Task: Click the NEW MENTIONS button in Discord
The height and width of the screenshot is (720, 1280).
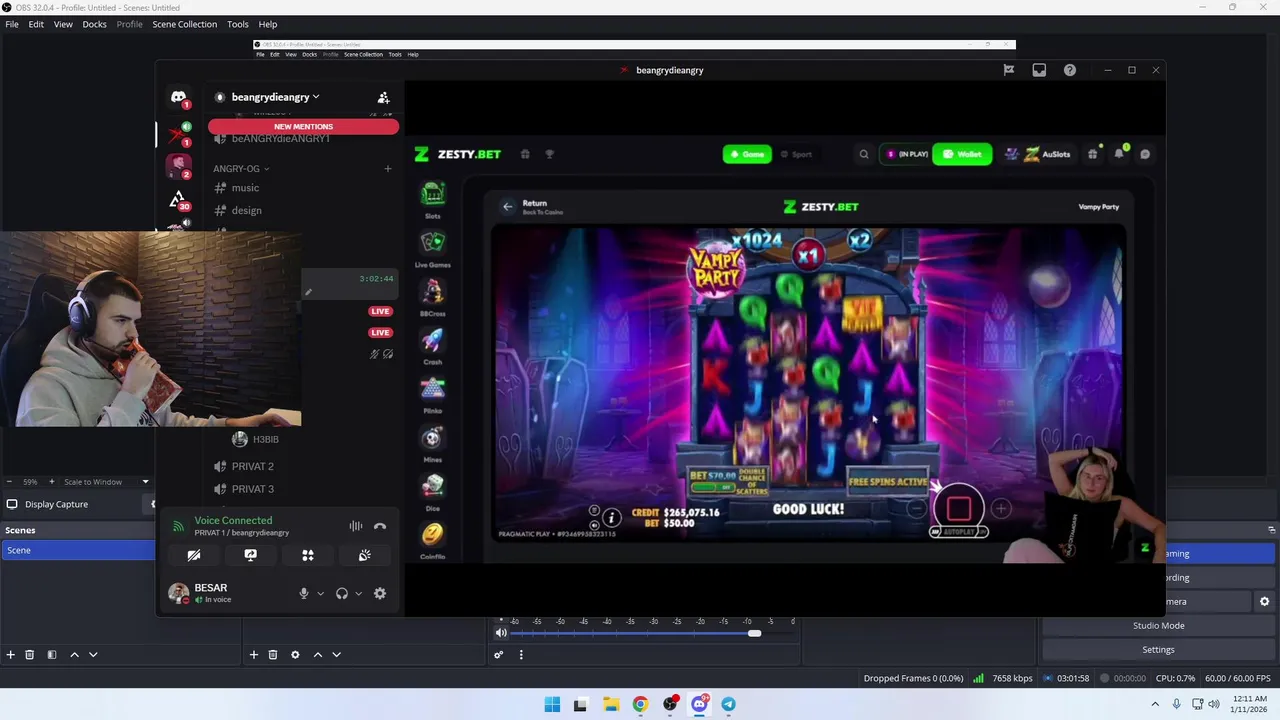Action: point(303,127)
